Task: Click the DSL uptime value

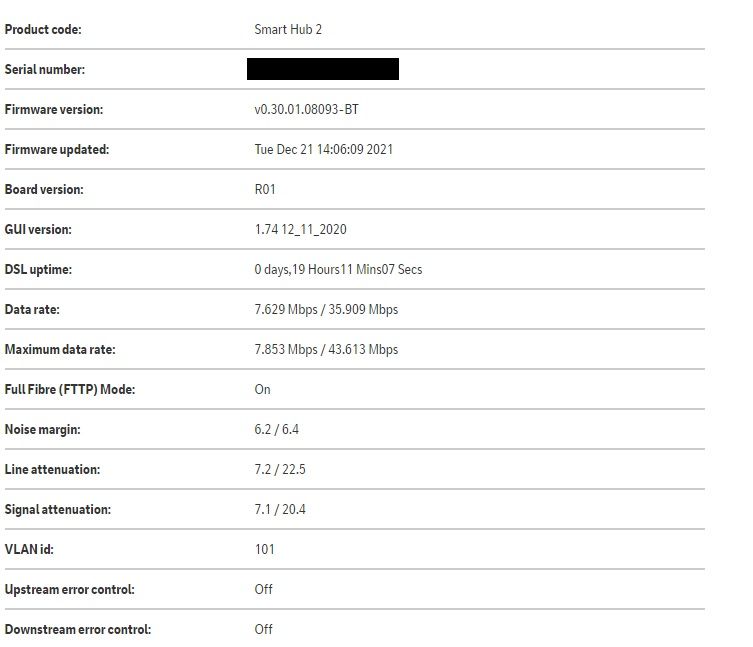Action: 338,270
